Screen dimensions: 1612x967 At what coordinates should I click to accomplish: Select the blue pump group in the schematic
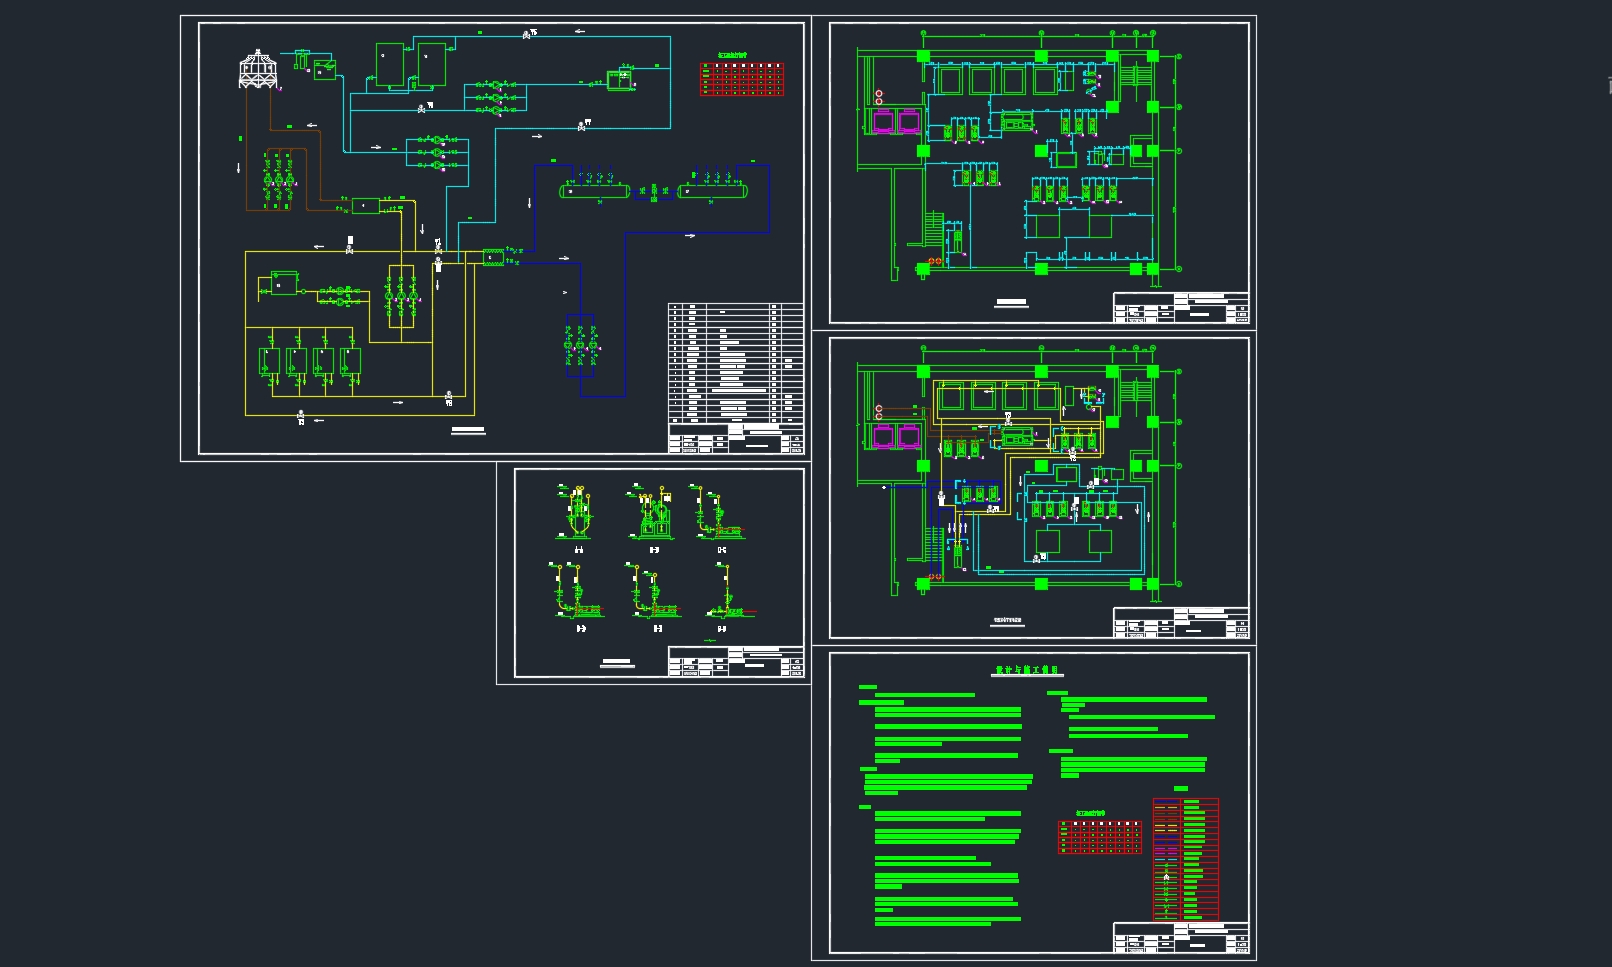tap(580, 344)
